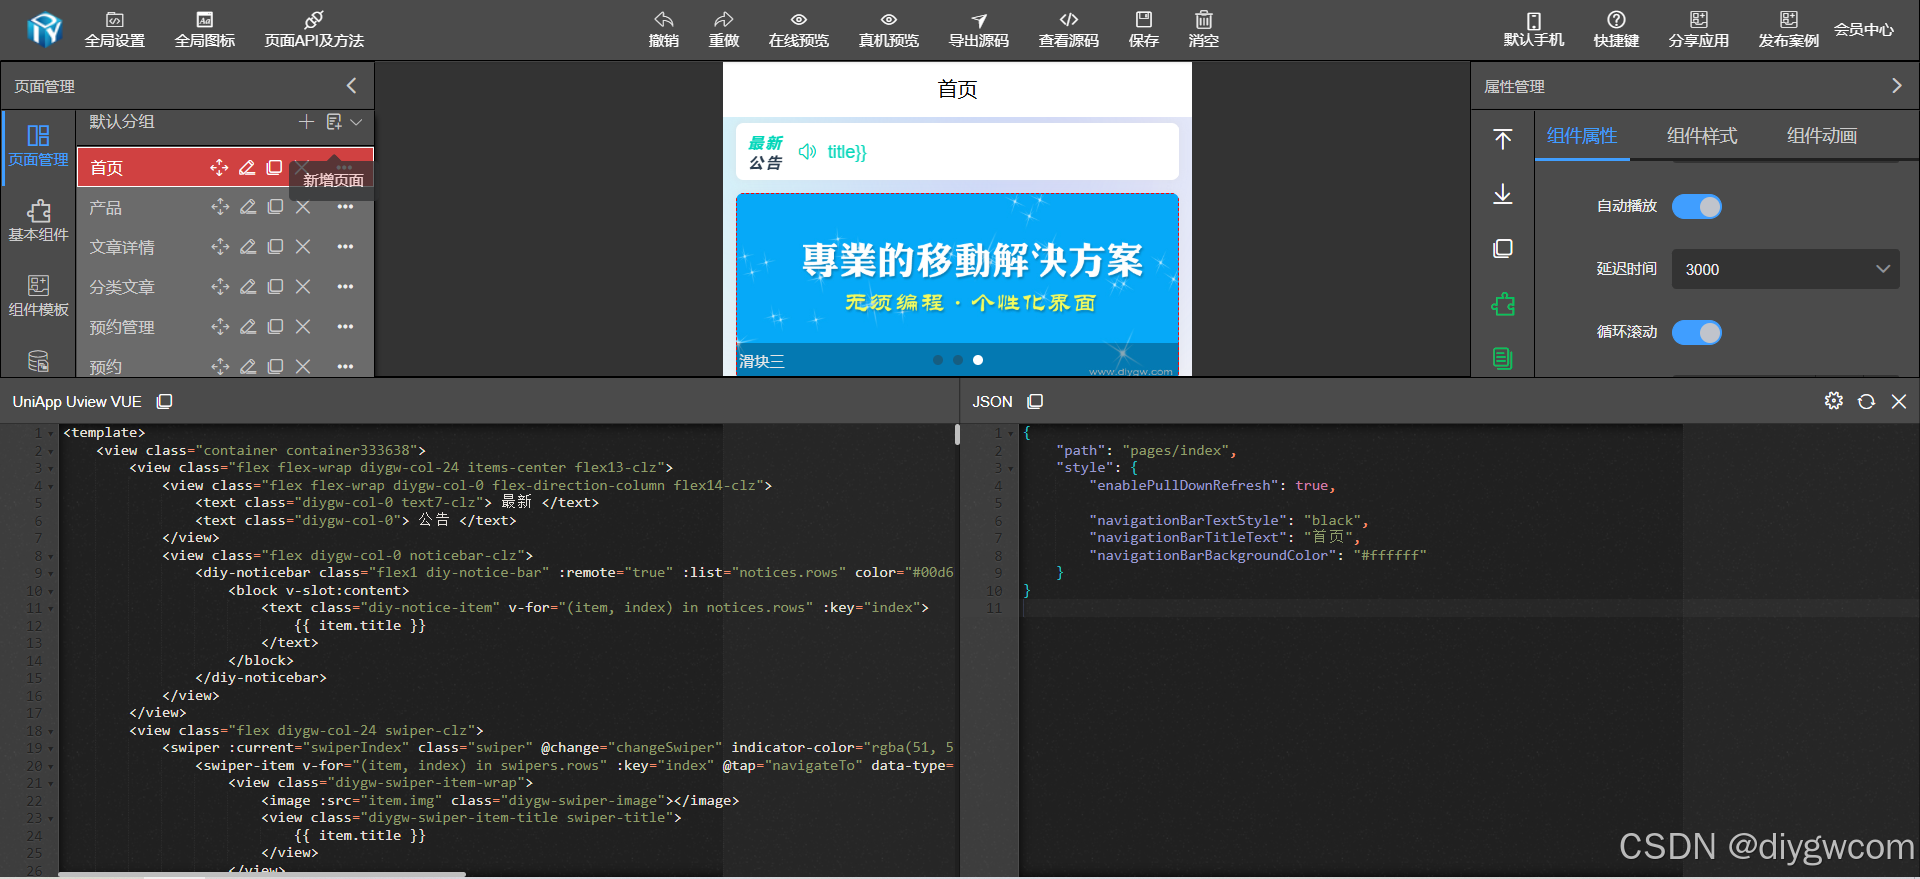Click 发布案例 publish case

click(1789, 30)
